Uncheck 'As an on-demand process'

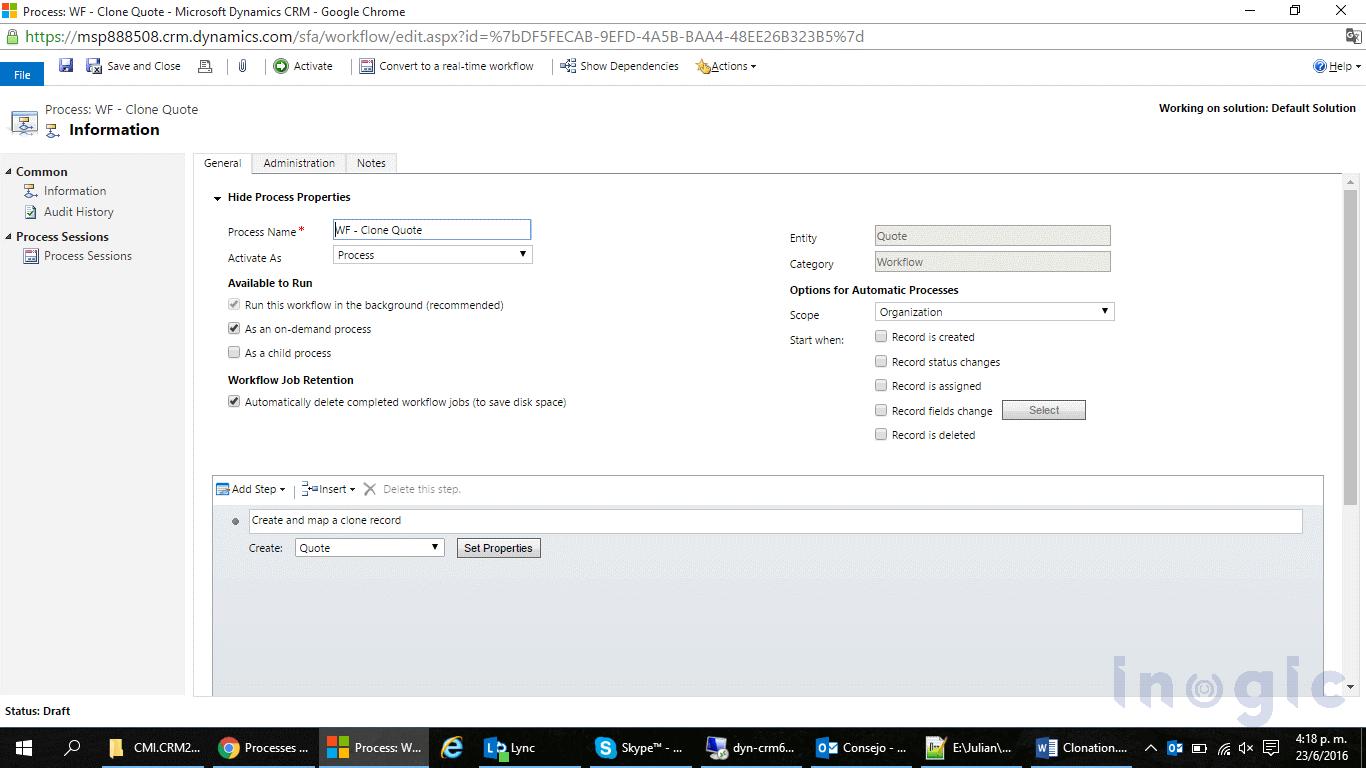234,329
